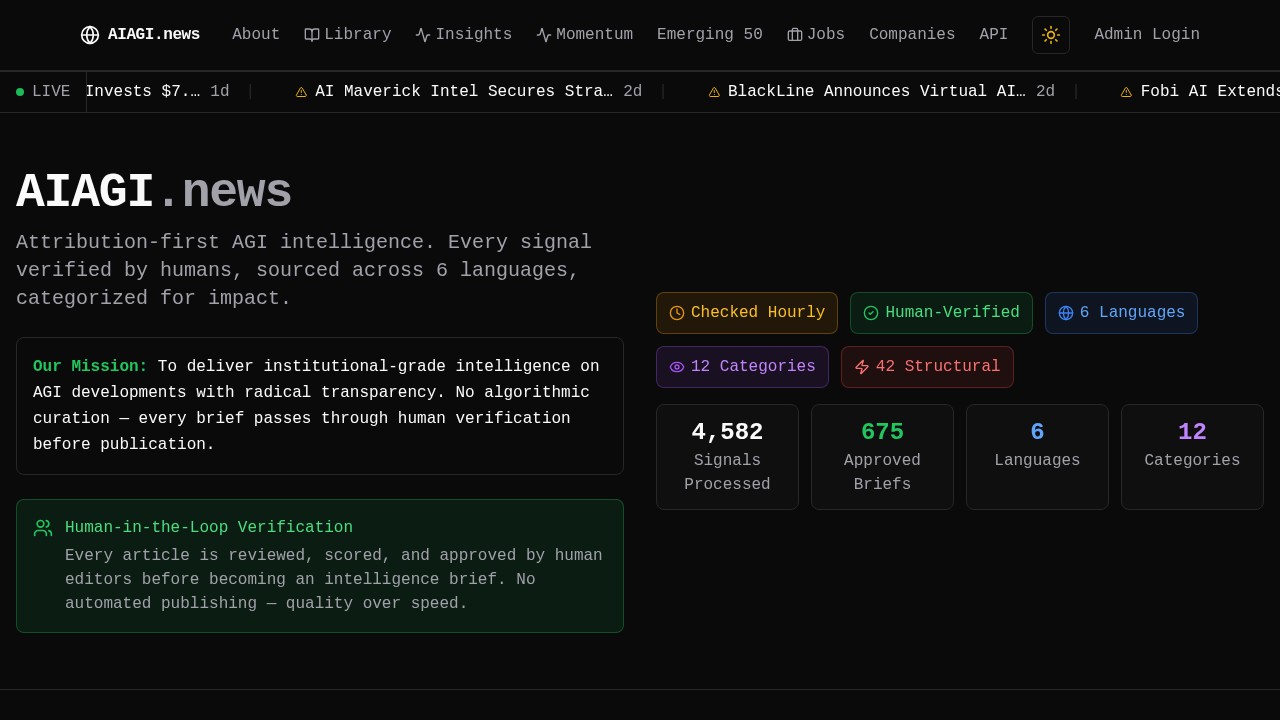Click the lightning icon on 42 Structural badge
Screen dimensions: 1280x720
862,367
